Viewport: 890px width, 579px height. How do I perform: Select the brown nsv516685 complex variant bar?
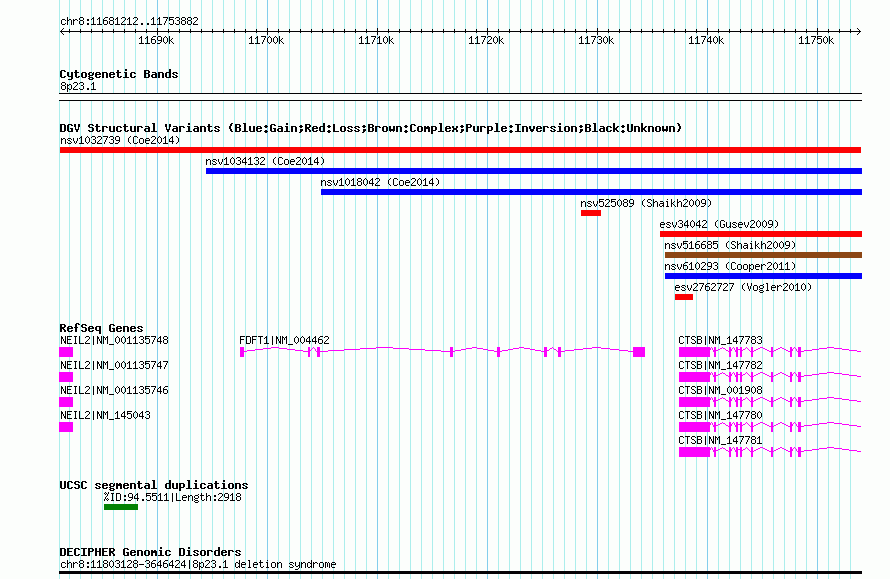pos(763,255)
